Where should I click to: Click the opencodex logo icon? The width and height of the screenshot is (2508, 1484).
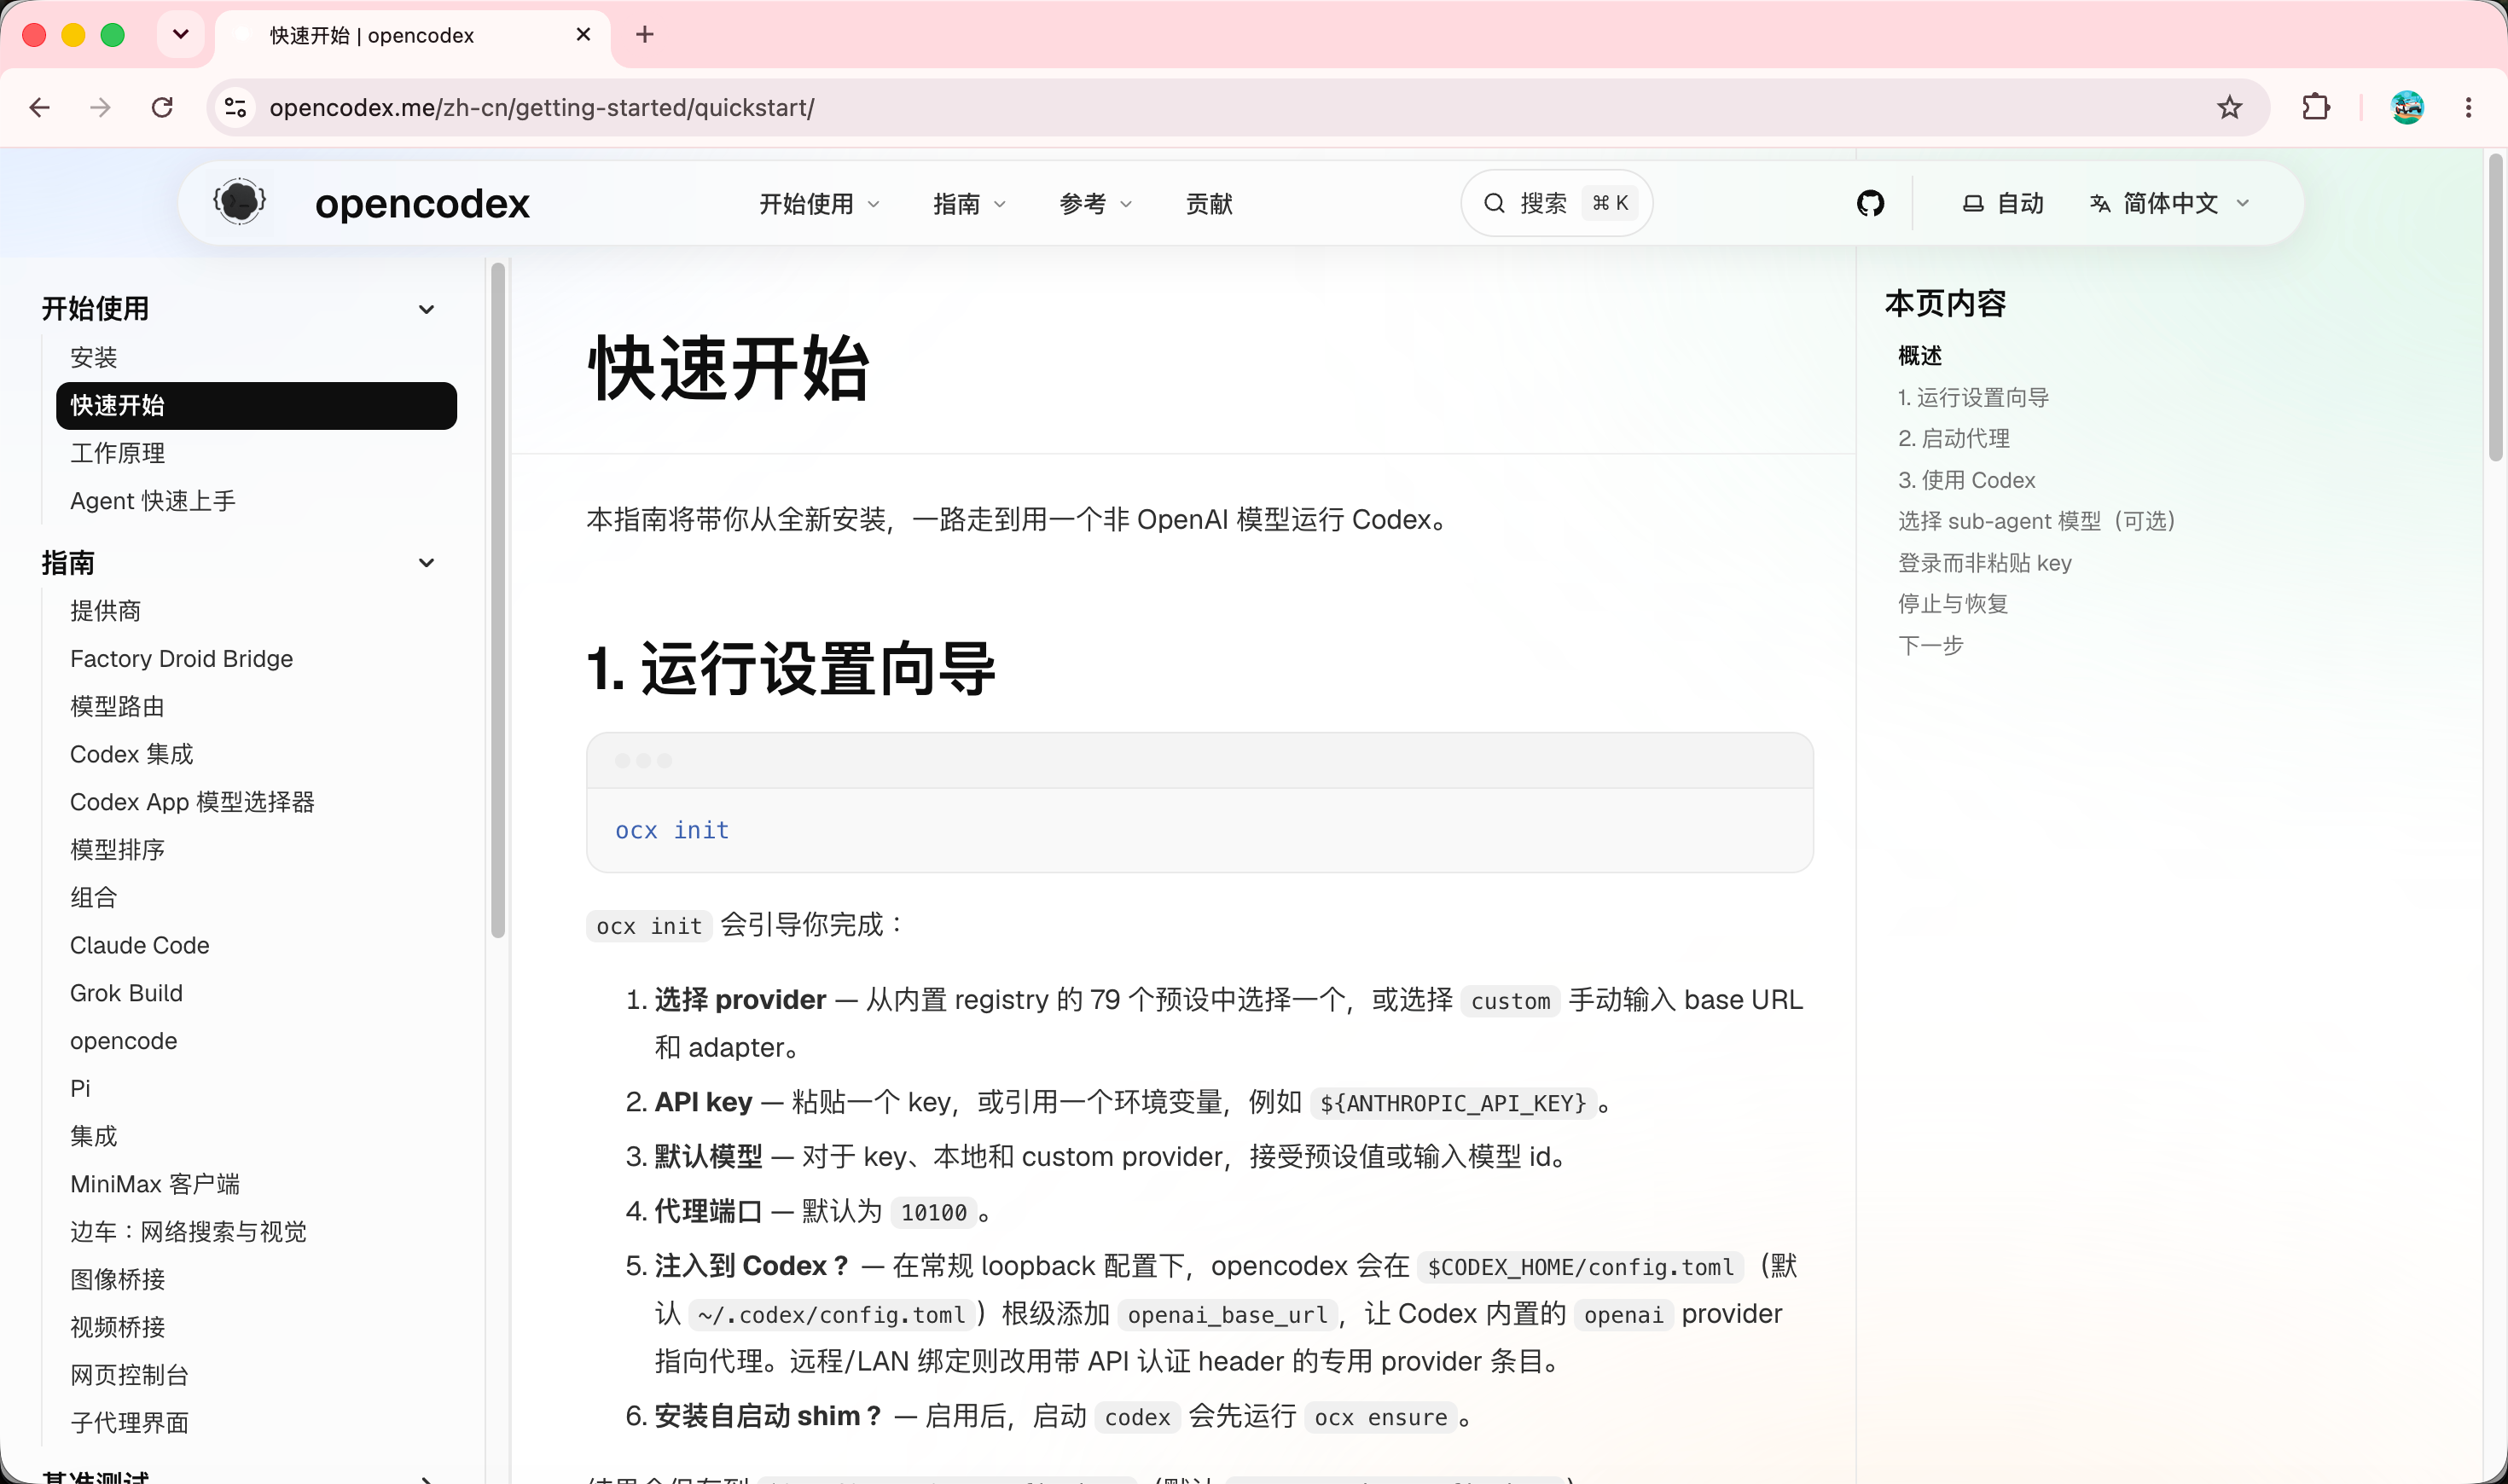coord(240,203)
